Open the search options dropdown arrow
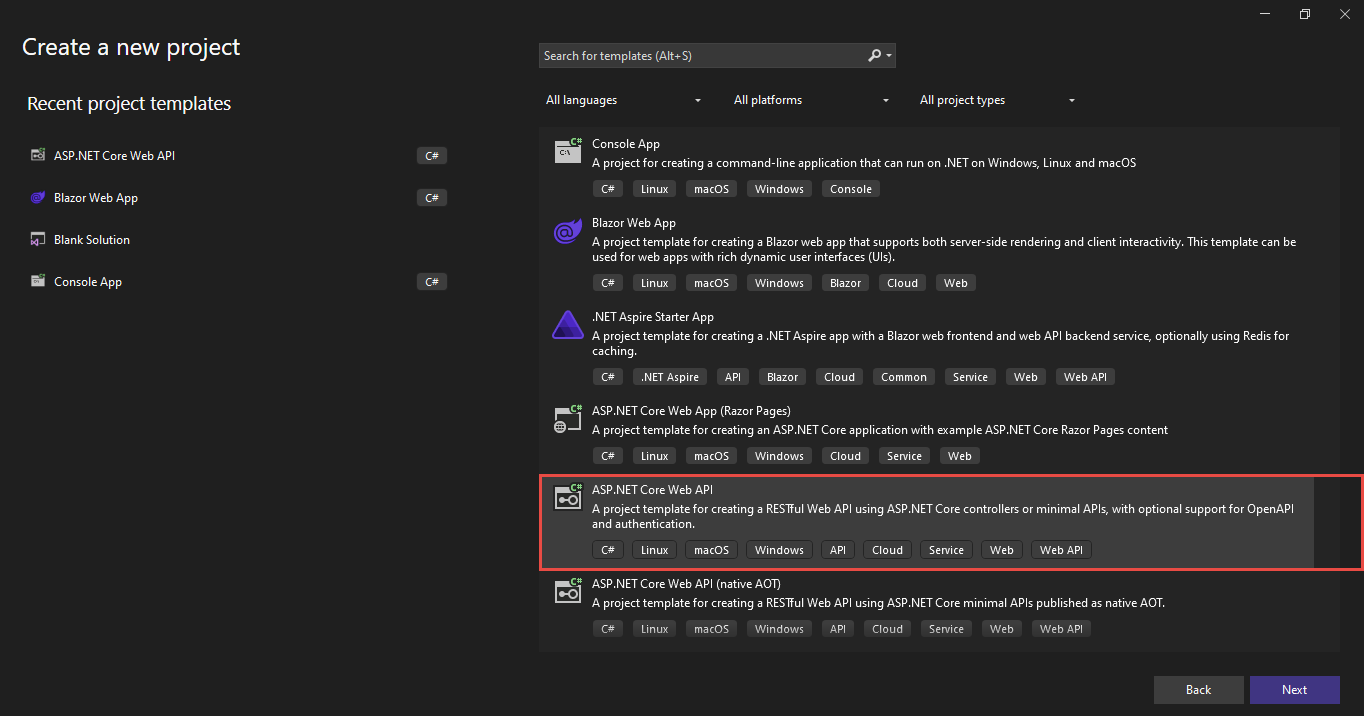The image size is (1364, 716). click(x=886, y=55)
